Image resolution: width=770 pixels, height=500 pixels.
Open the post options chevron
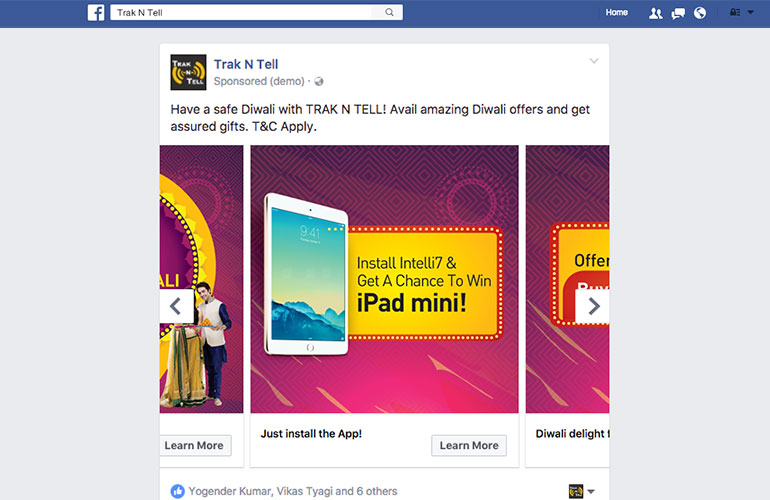(x=594, y=61)
